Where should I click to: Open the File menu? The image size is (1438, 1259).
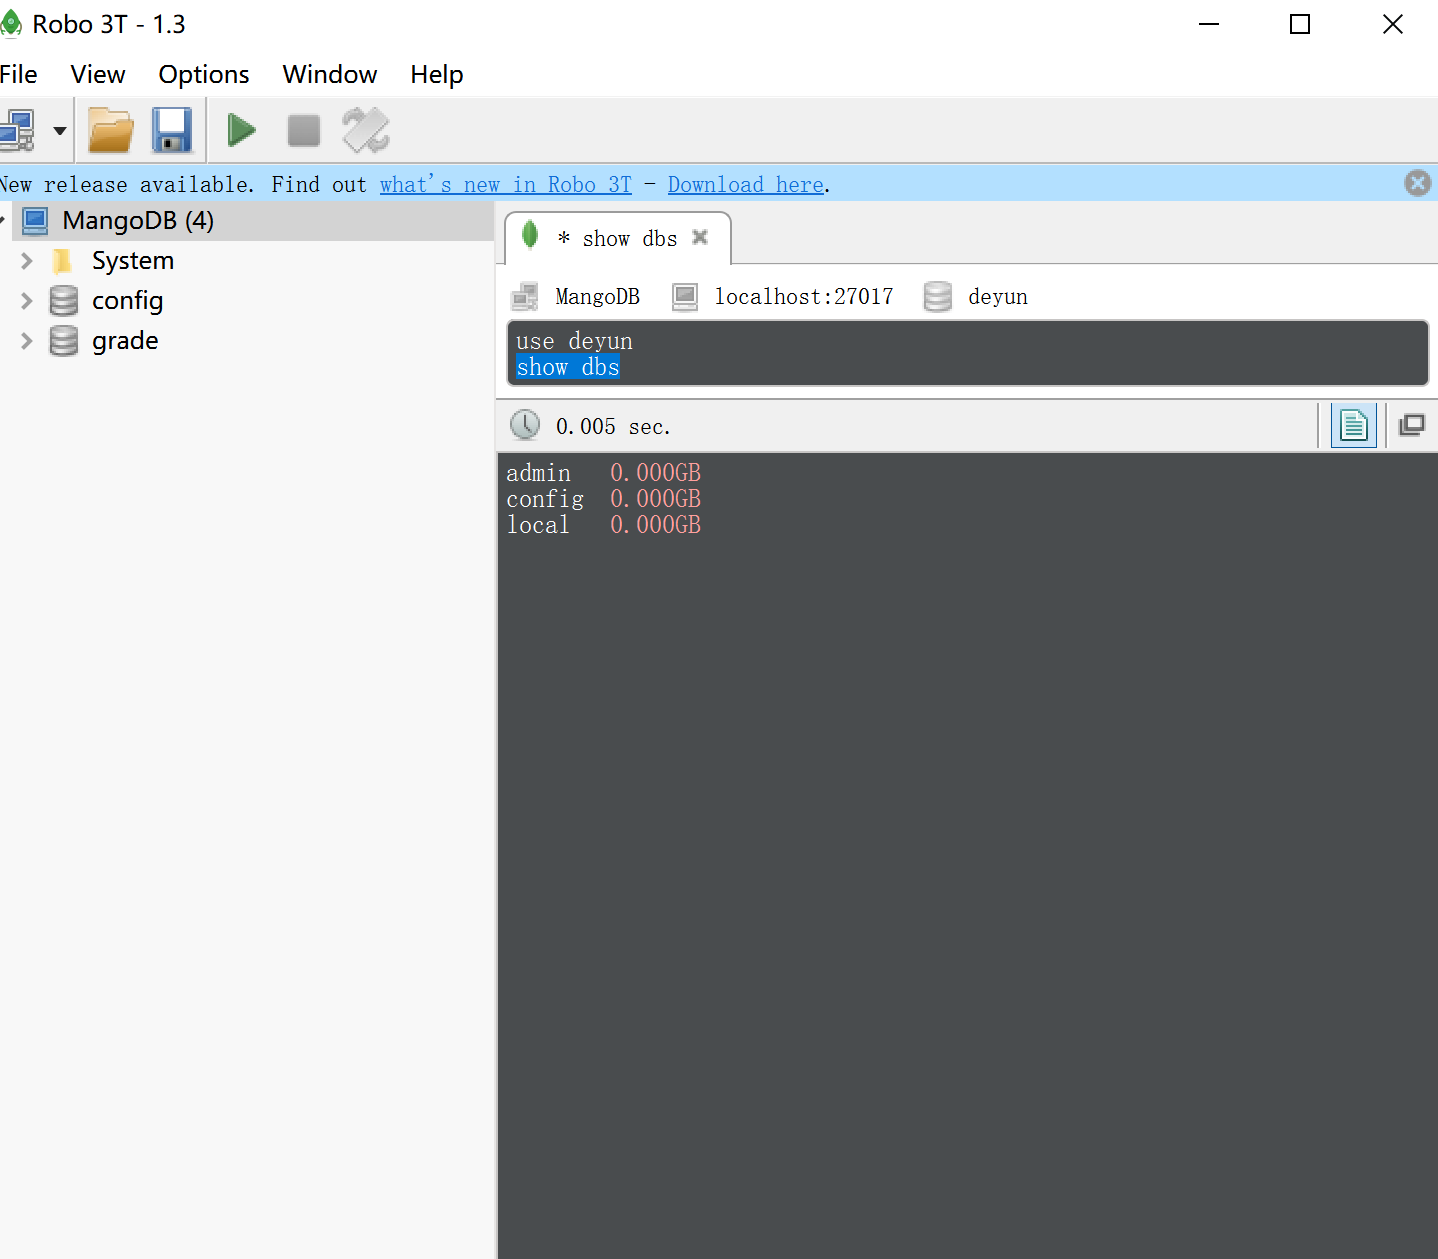point(19,74)
